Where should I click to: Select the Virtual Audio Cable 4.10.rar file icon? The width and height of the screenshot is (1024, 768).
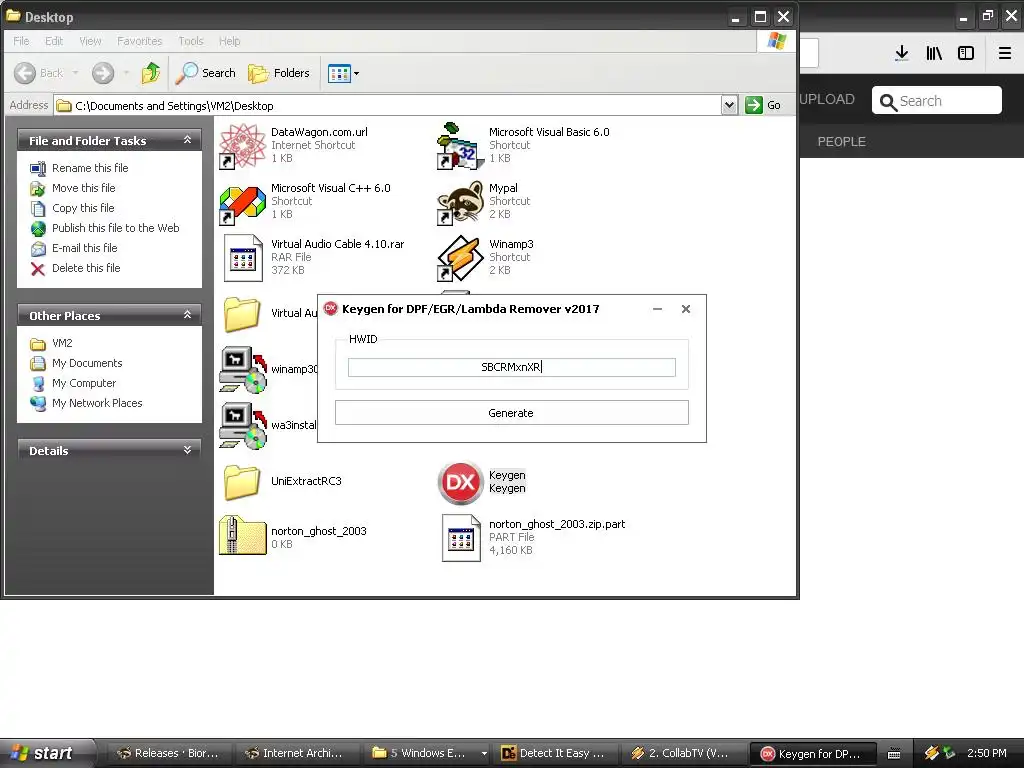click(x=242, y=259)
